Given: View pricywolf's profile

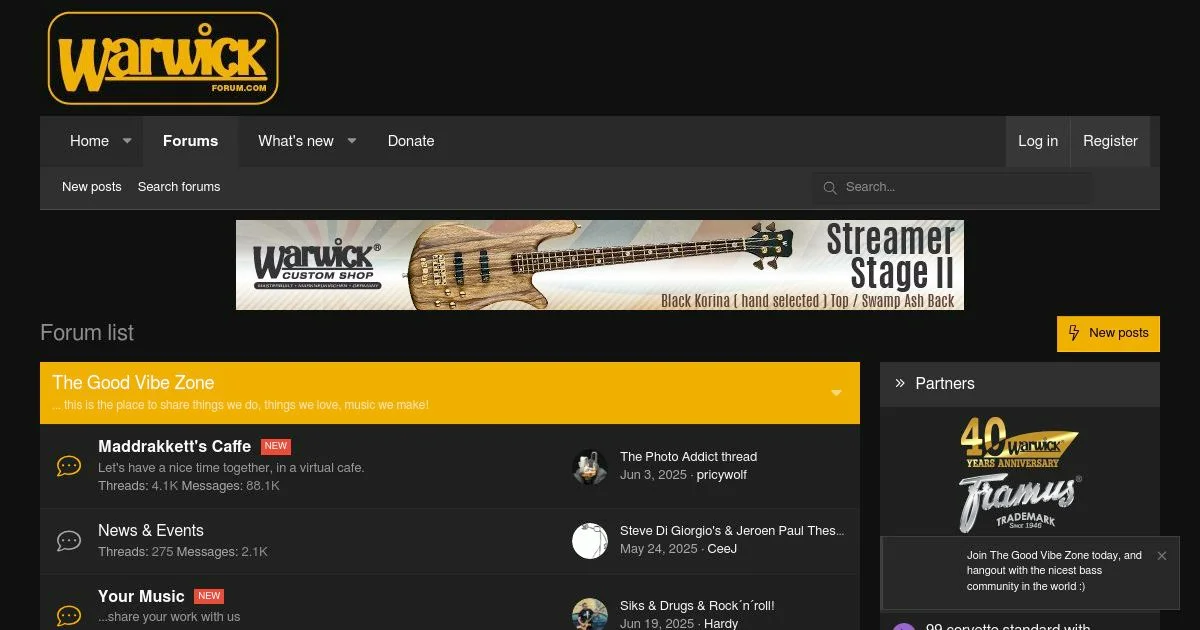Looking at the screenshot, I should [722, 475].
